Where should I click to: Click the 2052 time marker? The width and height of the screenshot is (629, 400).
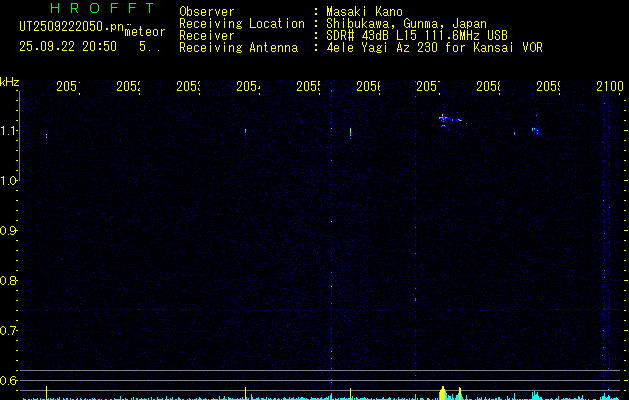pyautogui.click(x=128, y=87)
